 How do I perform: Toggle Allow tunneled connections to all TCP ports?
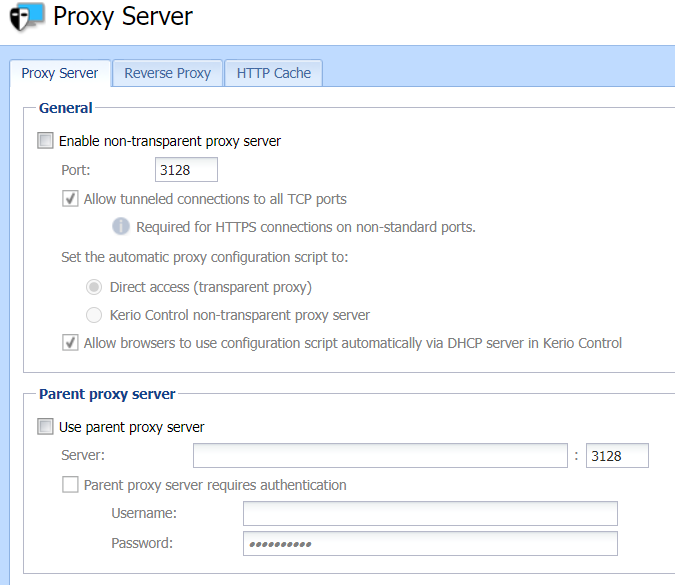coord(70,199)
